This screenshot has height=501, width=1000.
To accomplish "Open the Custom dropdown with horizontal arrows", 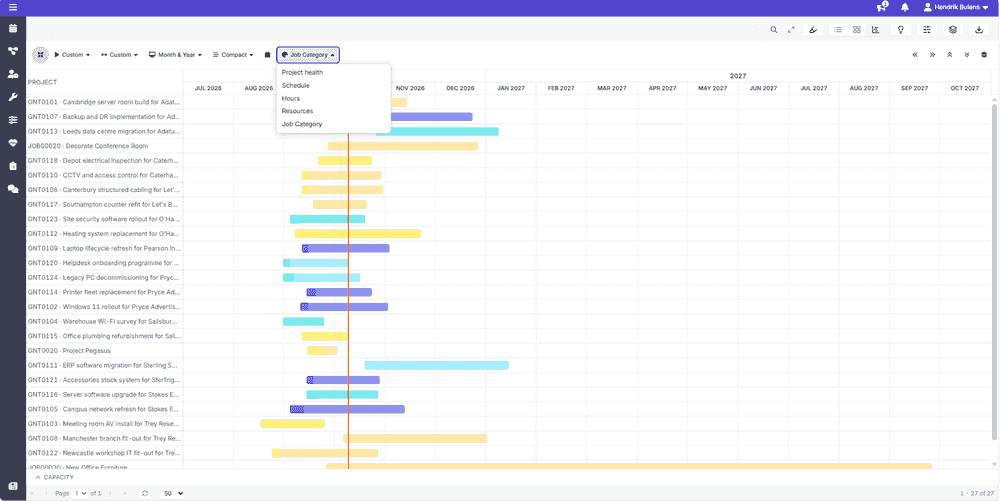I will click(x=120, y=55).
